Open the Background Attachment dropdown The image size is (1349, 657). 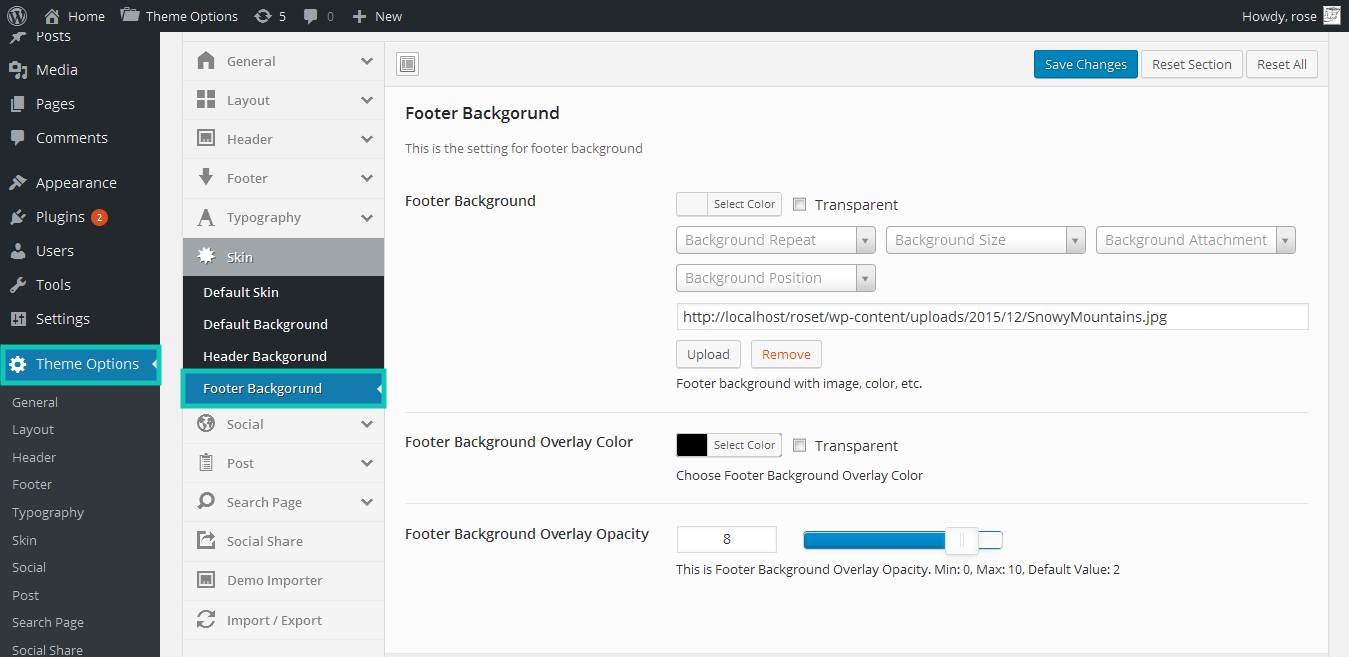[x=1196, y=240]
